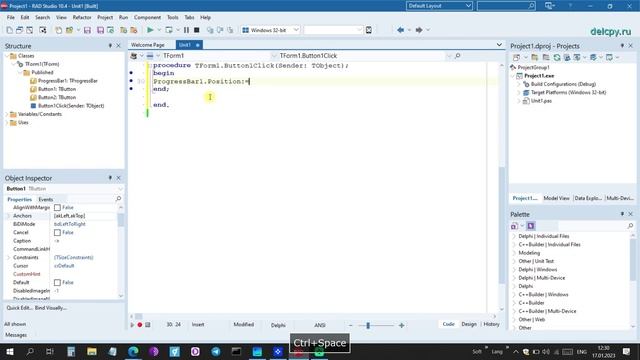
Task: Navigate back with the blue left arrow
Action: pos(400,30)
